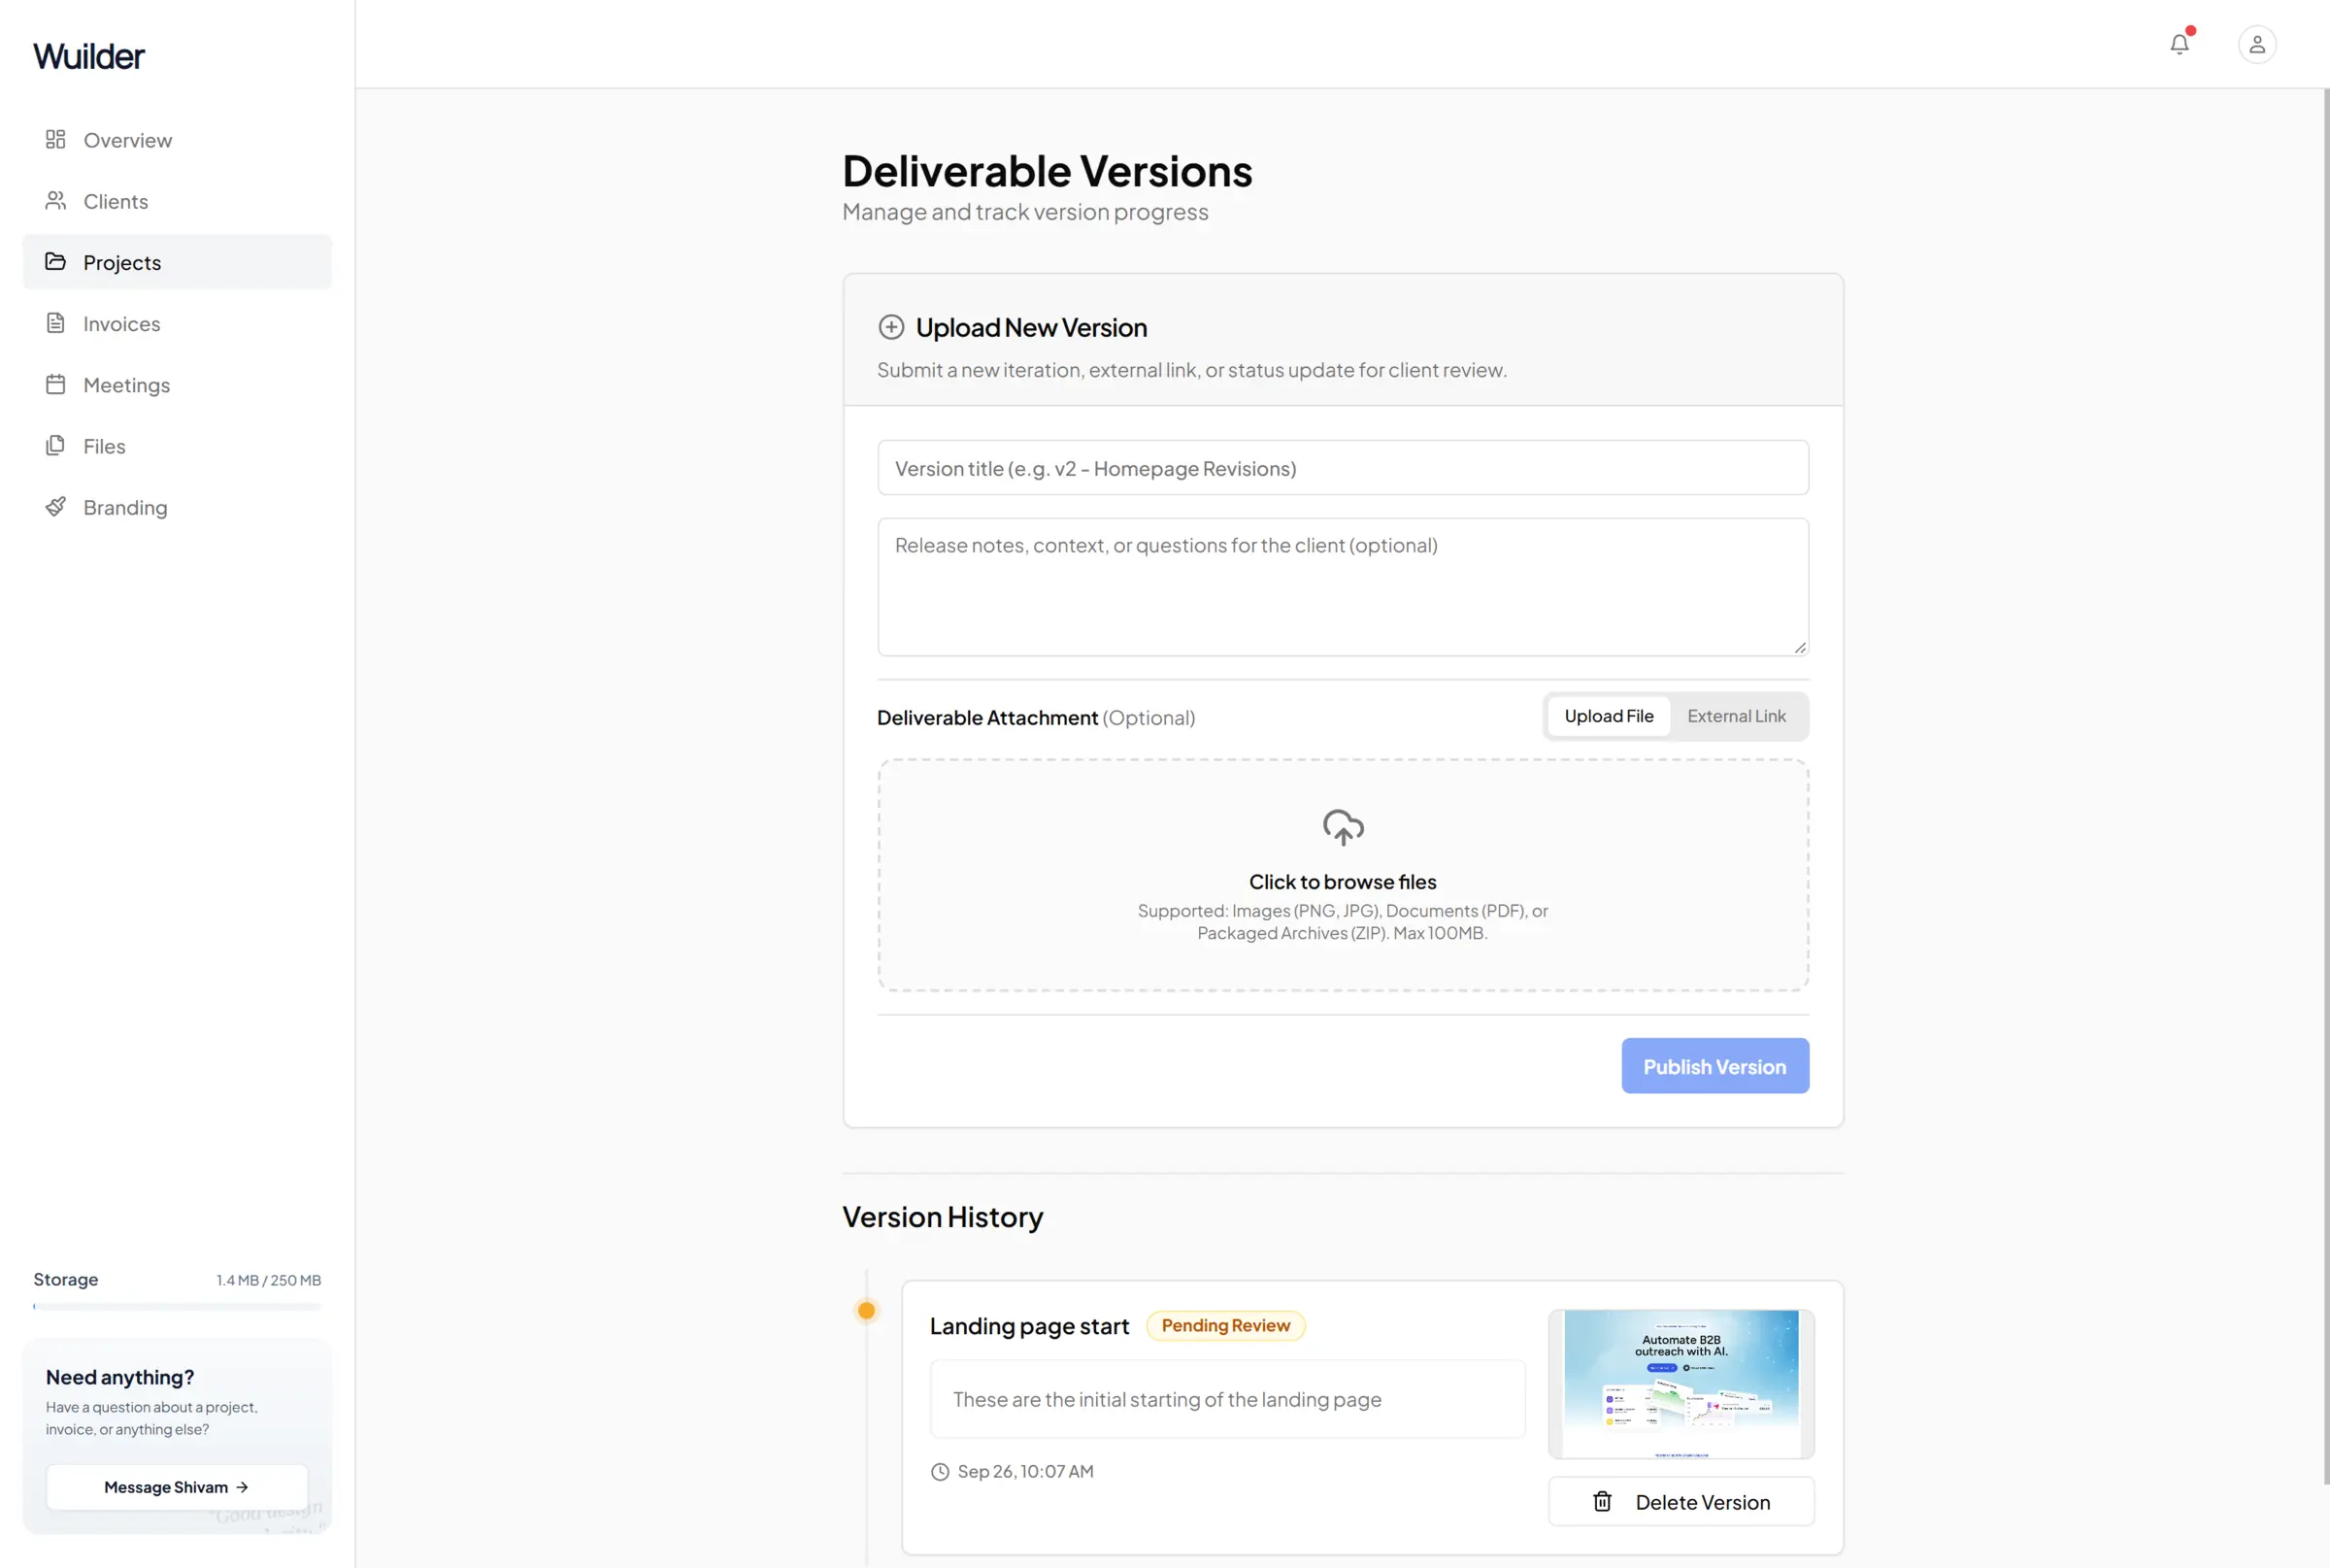Image resolution: width=2330 pixels, height=1568 pixels.
Task: Switch attachment mode to Upload File
Action: tap(1608, 716)
